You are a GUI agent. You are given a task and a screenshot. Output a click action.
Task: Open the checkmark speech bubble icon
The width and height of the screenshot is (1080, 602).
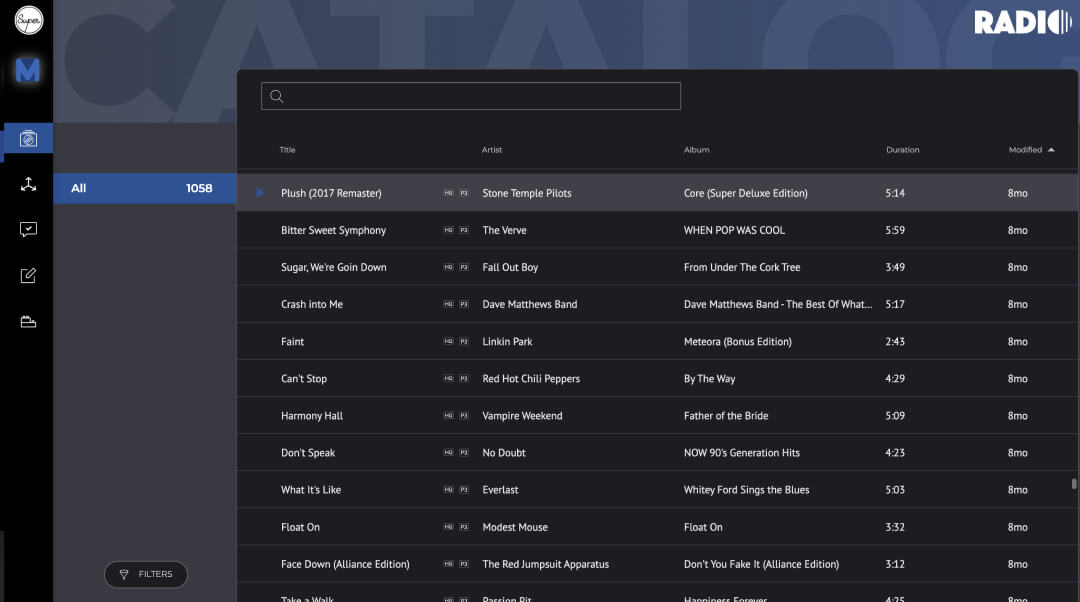pos(28,230)
